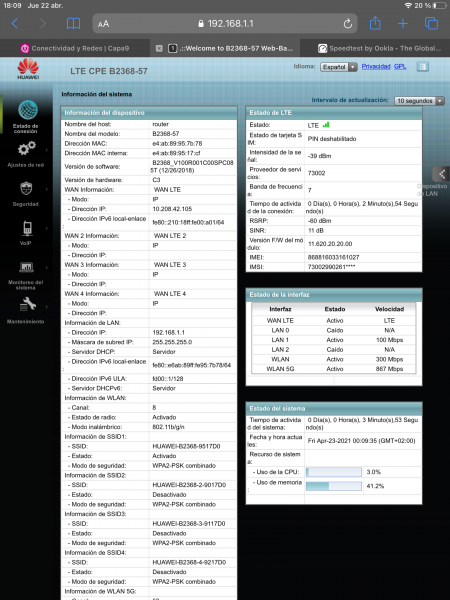Select wireless mode 802.11b/g/n
Screen dimensions: 450x600
169,427
